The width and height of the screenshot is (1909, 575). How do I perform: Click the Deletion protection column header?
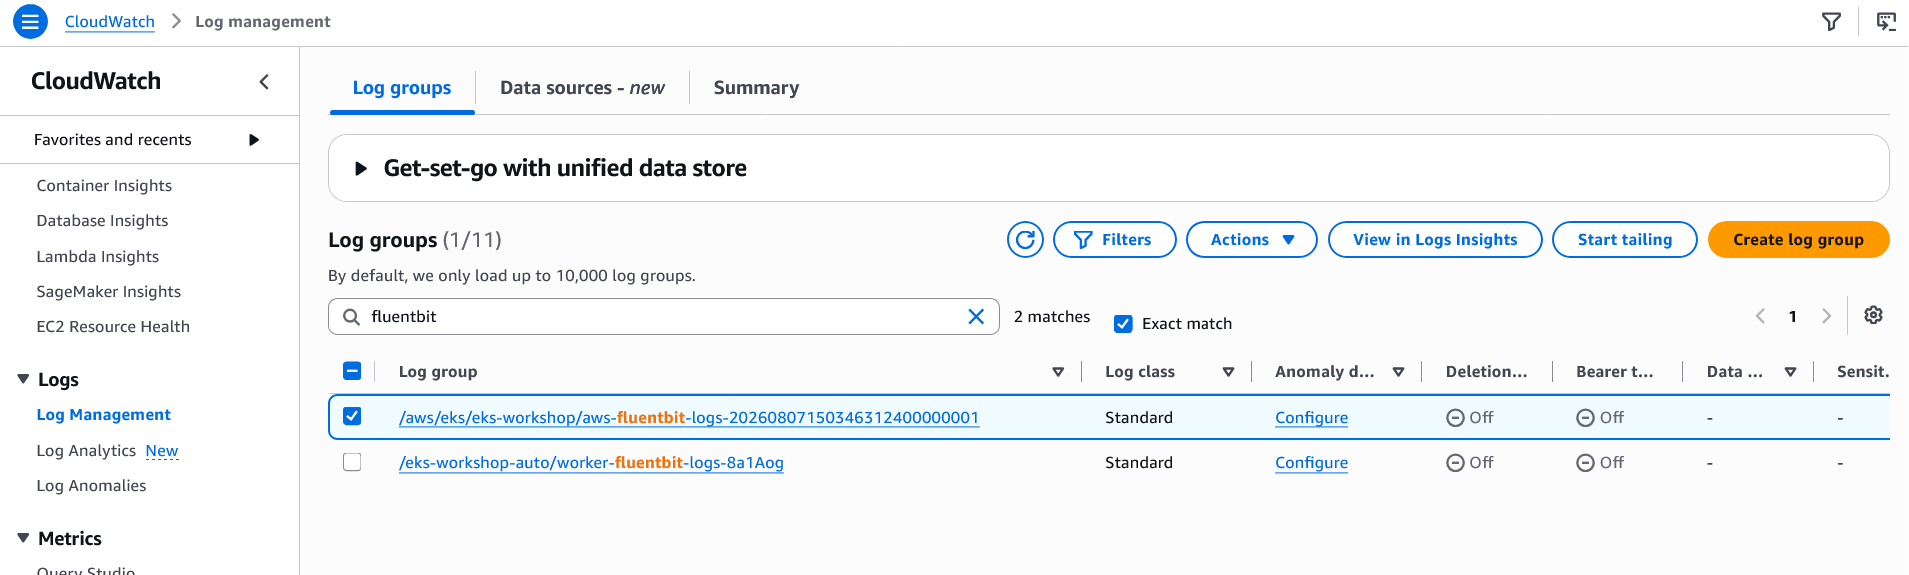[1486, 372]
